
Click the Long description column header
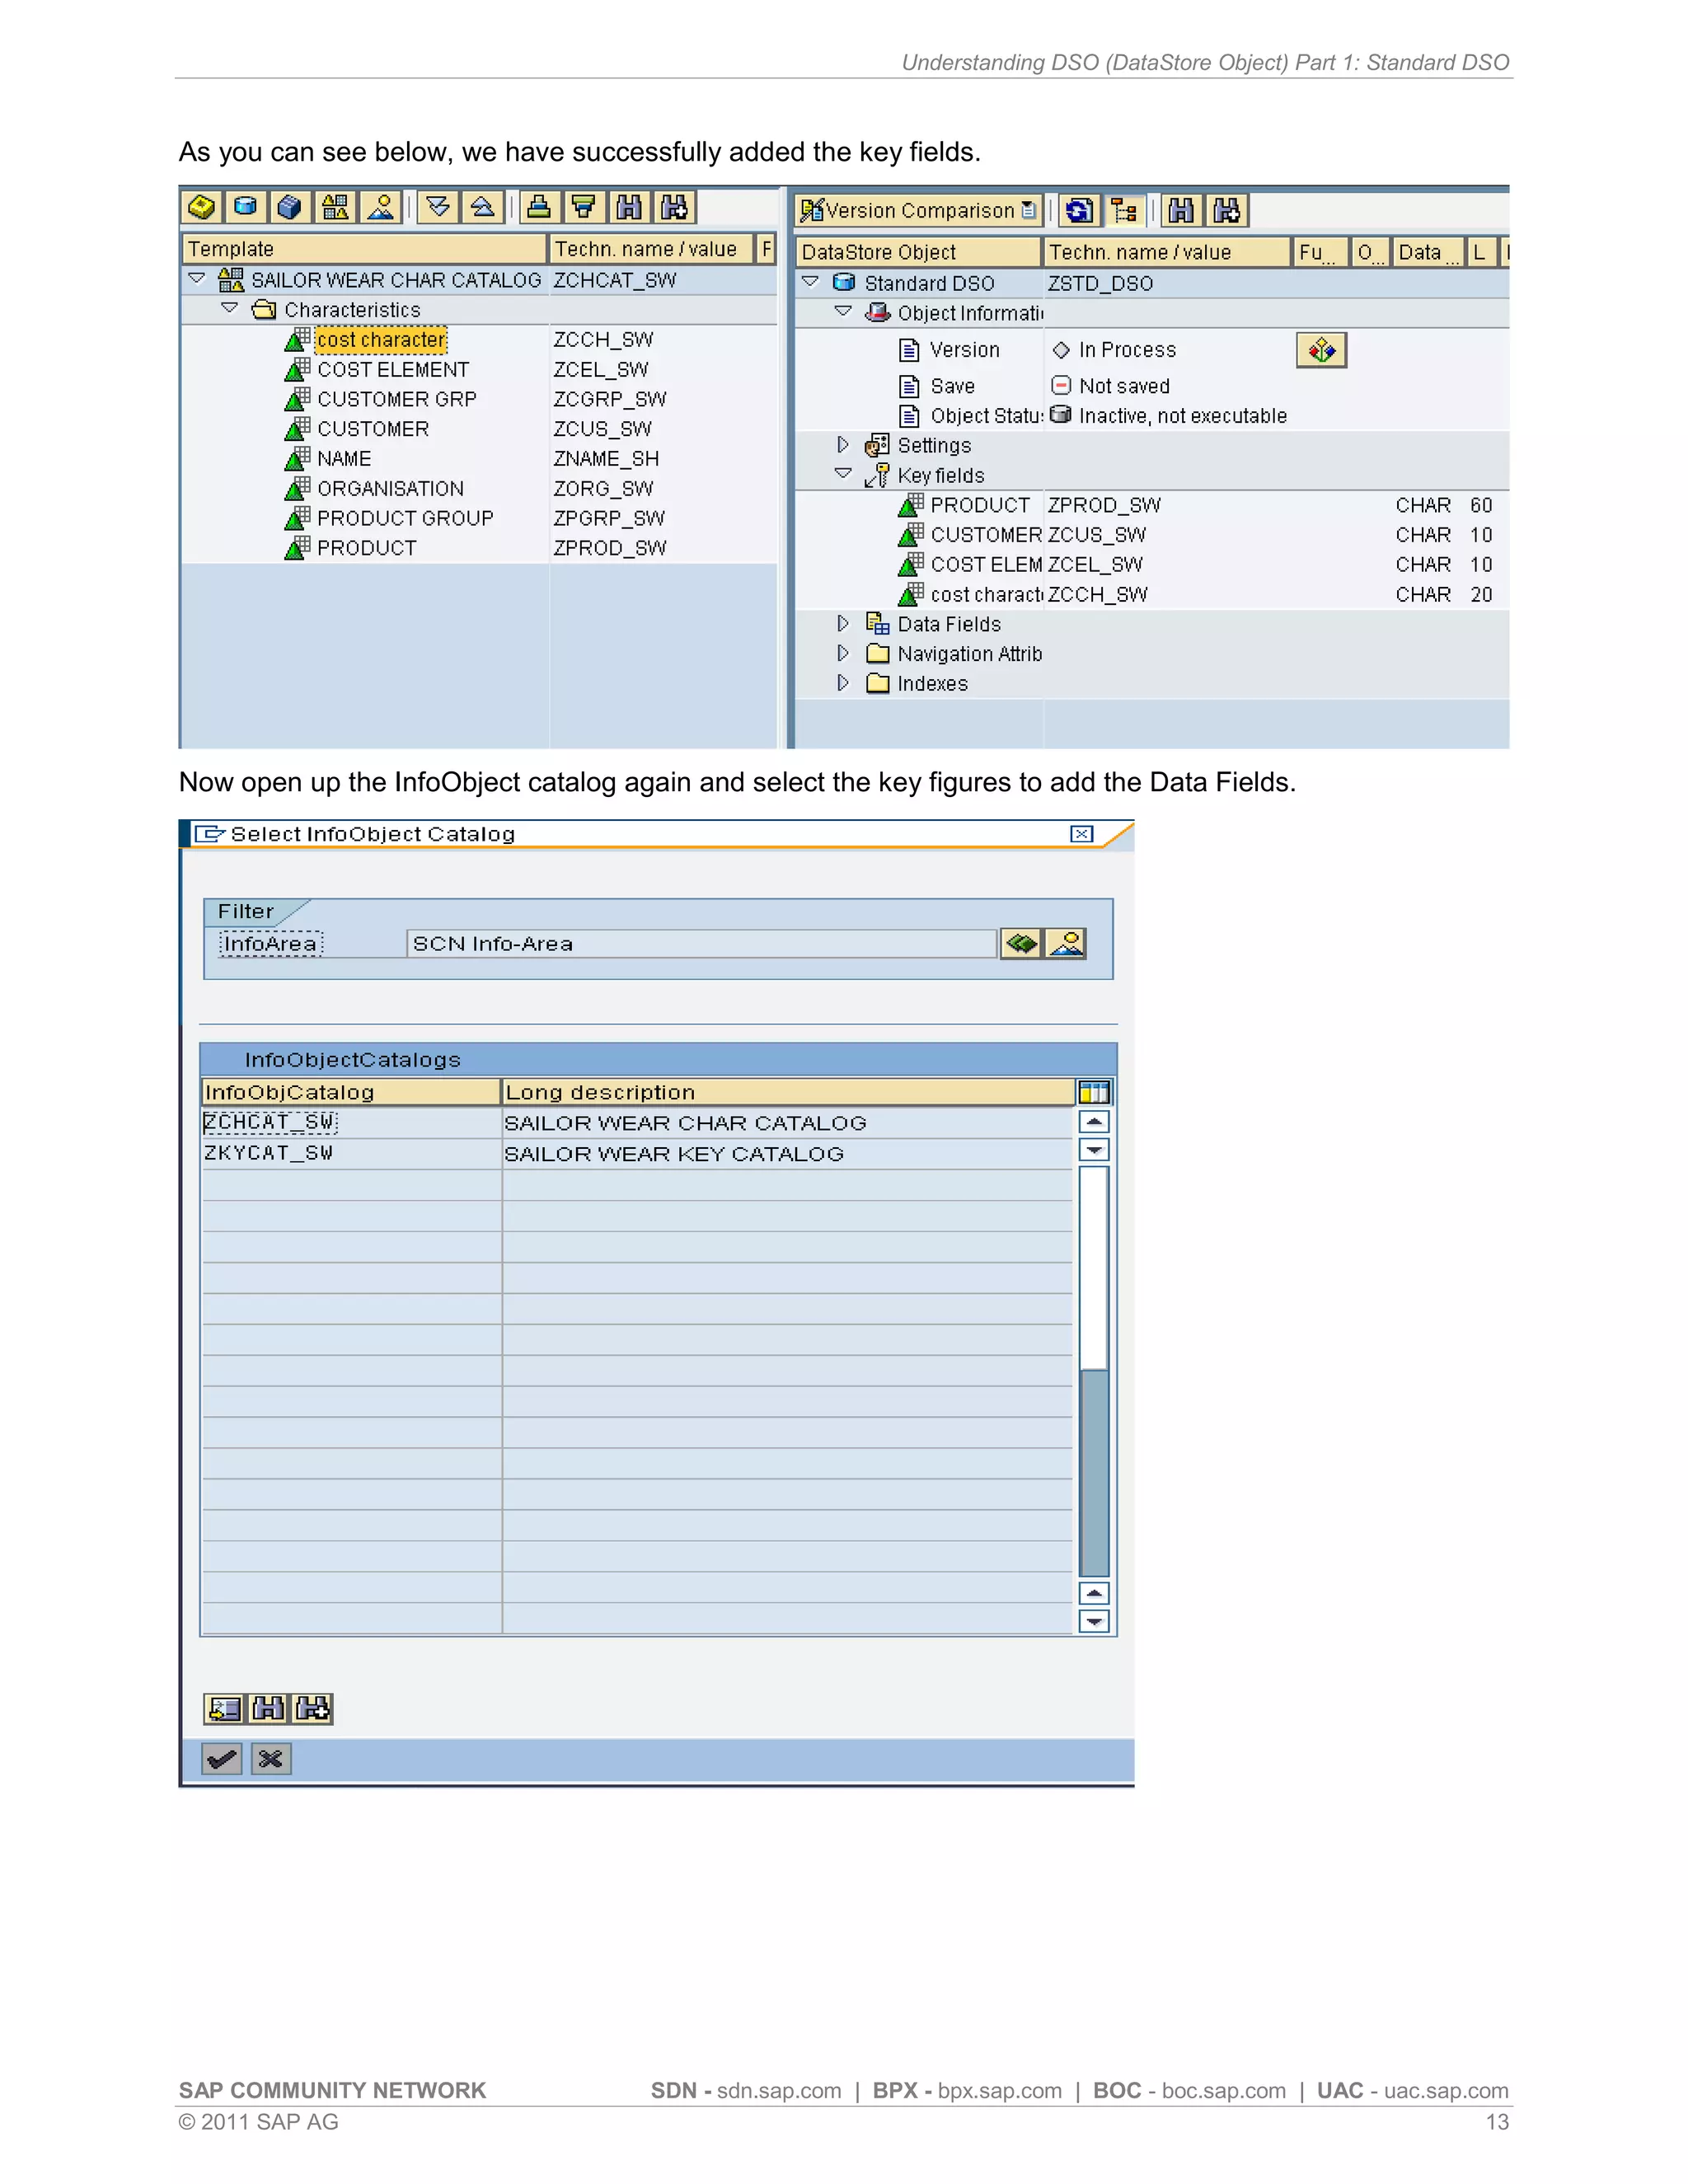point(788,1092)
